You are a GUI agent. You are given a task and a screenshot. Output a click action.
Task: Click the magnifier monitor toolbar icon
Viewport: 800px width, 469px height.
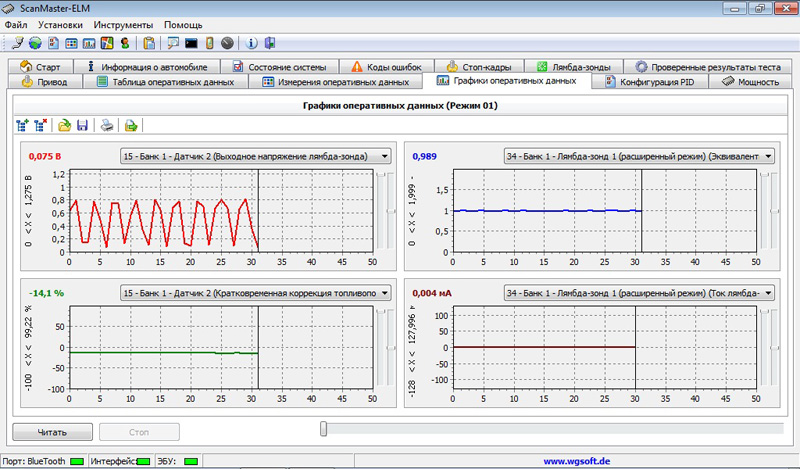[x=173, y=43]
